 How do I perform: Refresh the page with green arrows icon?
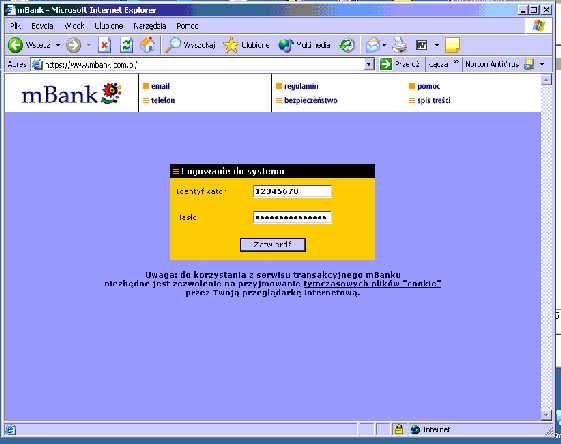pos(127,45)
